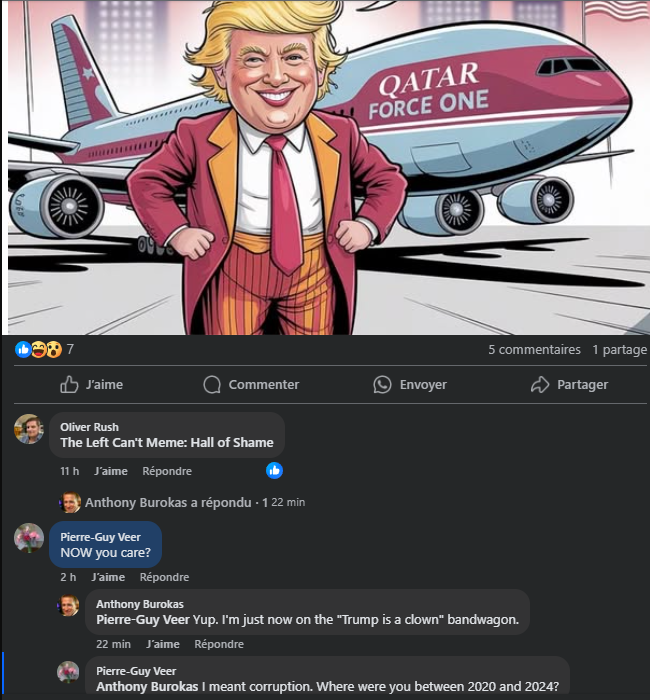
Task: Click the Commenter speech bubble icon
Action: [212, 384]
